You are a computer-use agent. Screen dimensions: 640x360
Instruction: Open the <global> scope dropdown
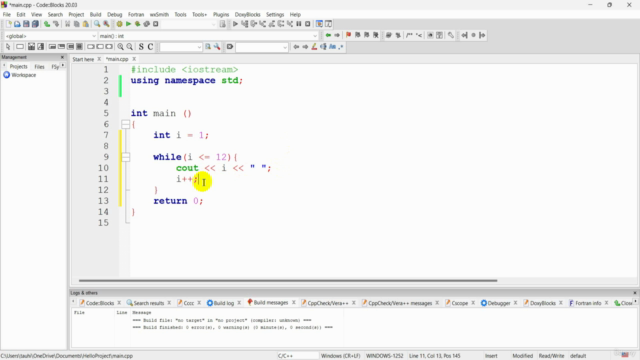(x=51, y=36)
